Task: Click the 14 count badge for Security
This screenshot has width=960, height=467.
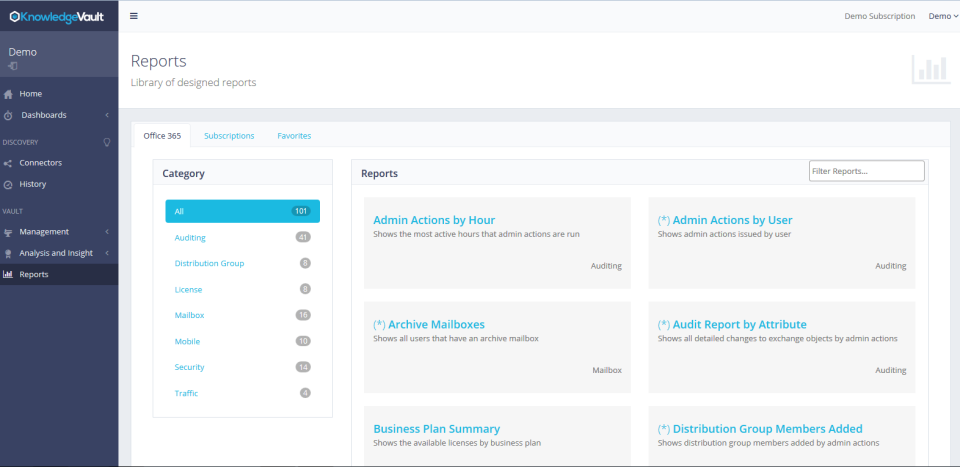Action: (x=303, y=367)
